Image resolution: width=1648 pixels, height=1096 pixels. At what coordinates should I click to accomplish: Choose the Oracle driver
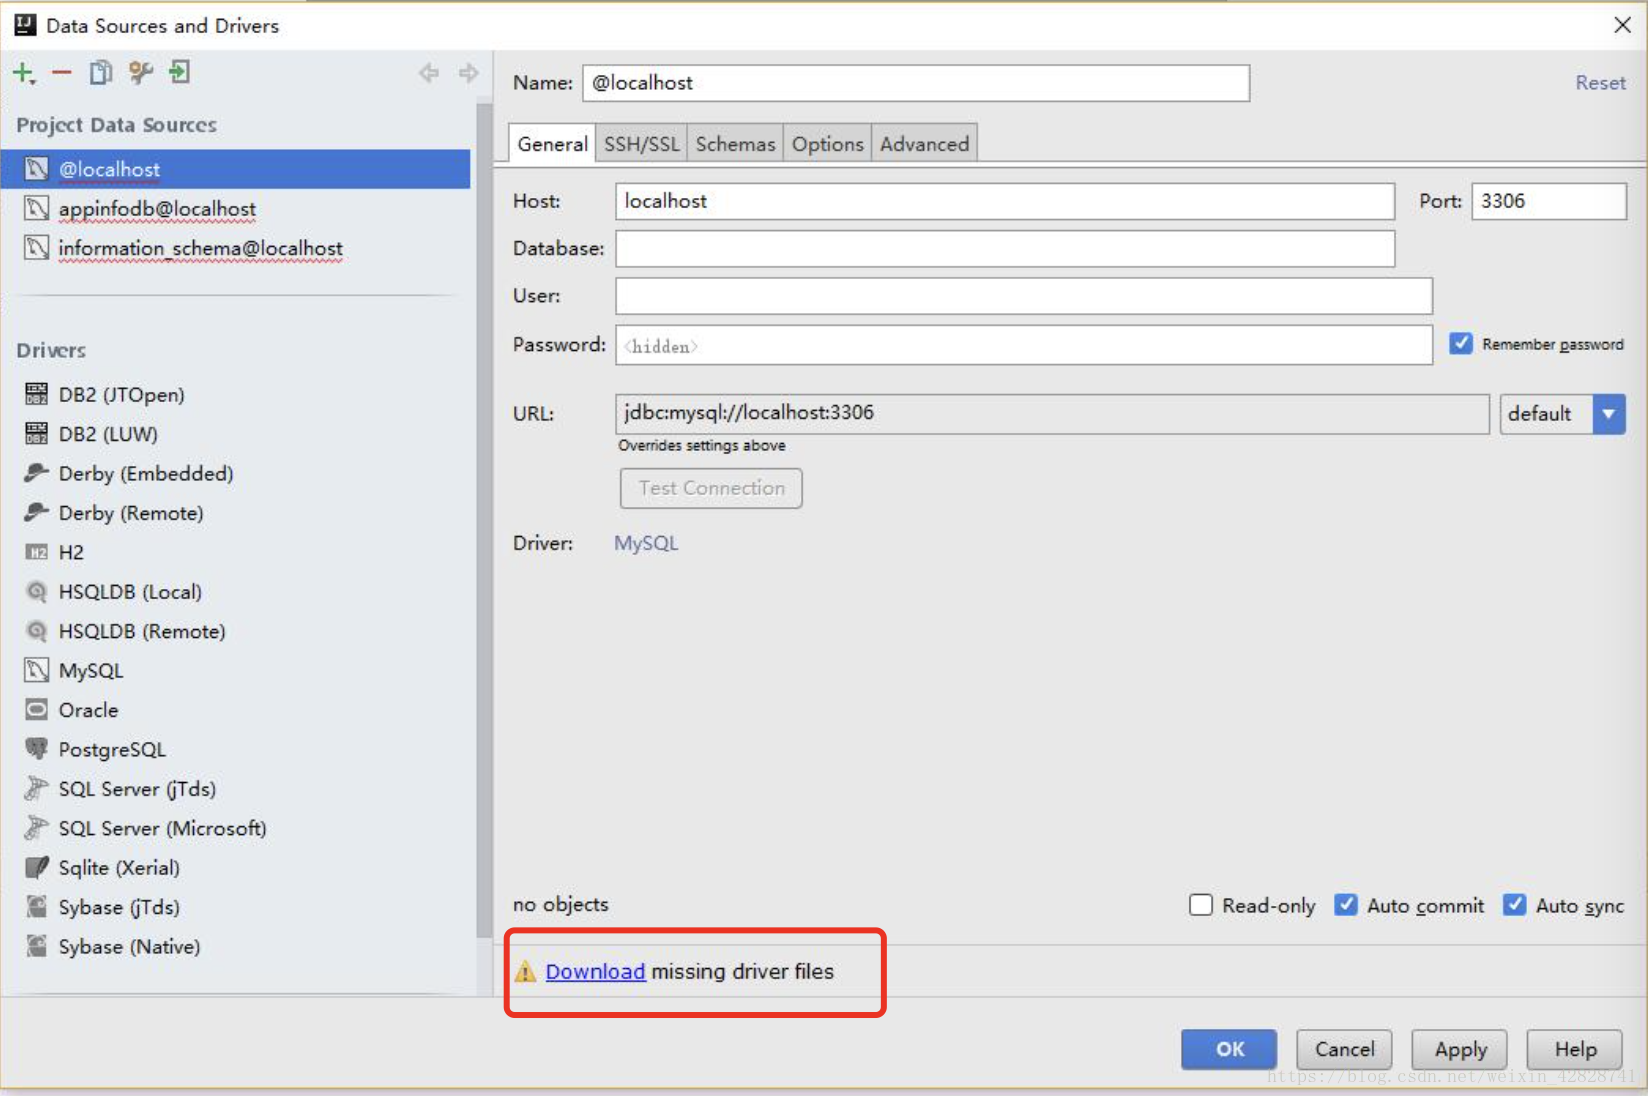click(88, 710)
